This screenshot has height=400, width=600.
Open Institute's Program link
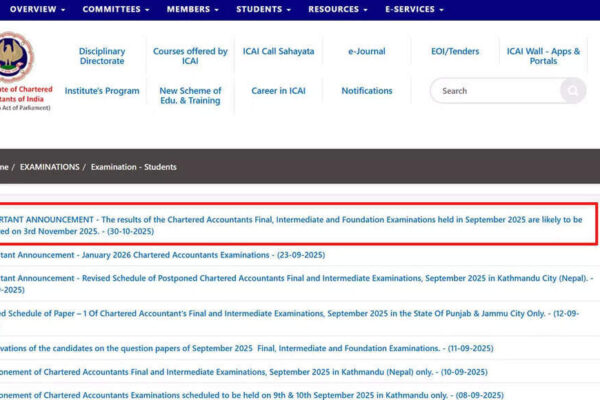(x=102, y=91)
